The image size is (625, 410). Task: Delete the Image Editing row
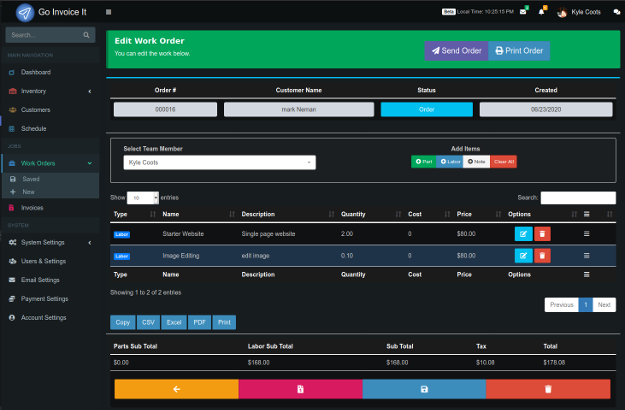[542, 255]
